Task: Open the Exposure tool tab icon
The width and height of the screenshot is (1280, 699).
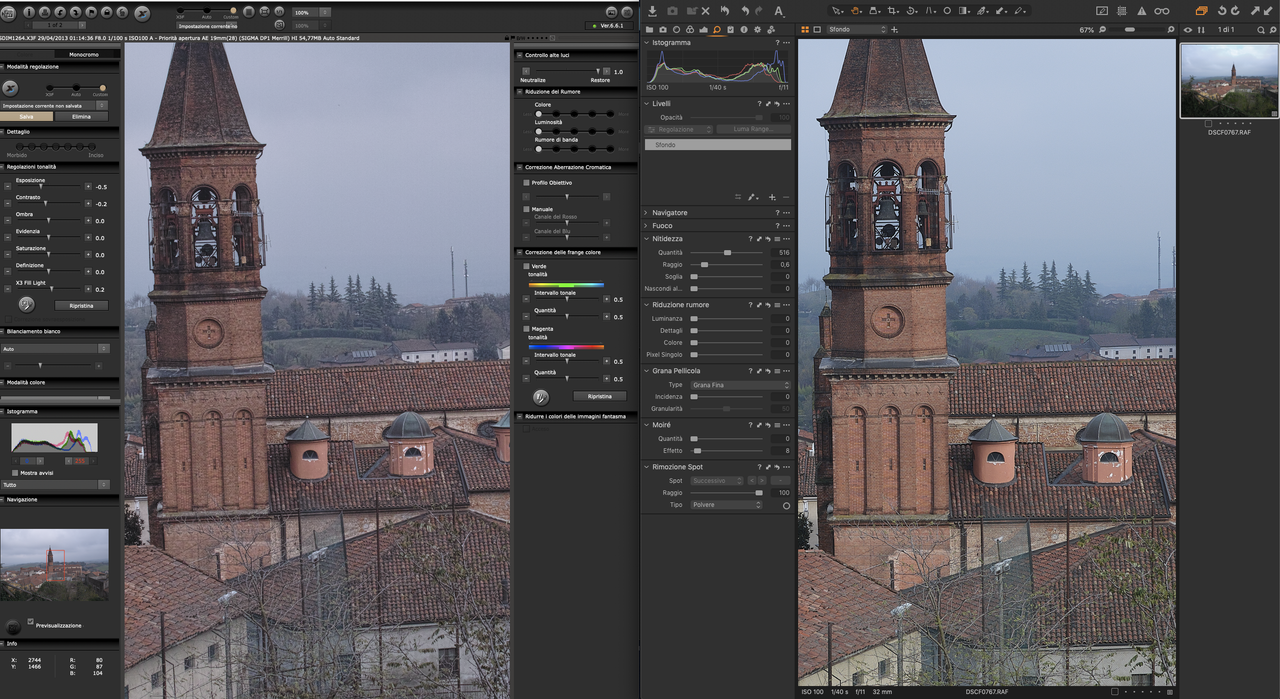Action: [703, 30]
